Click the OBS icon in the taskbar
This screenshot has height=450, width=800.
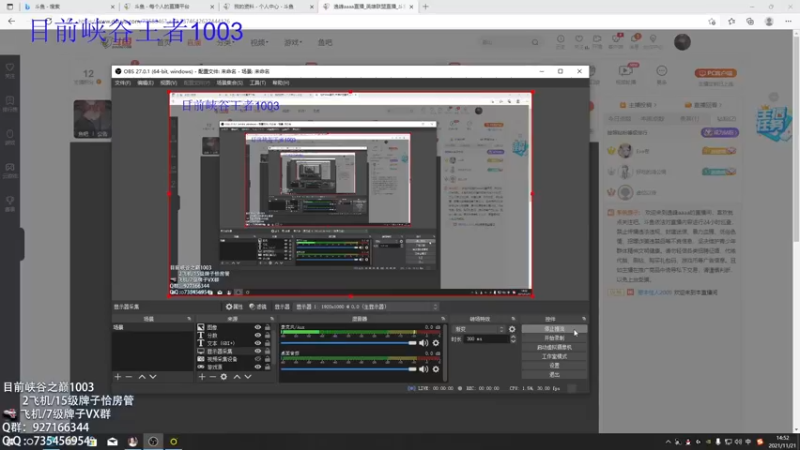[x=153, y=442]
